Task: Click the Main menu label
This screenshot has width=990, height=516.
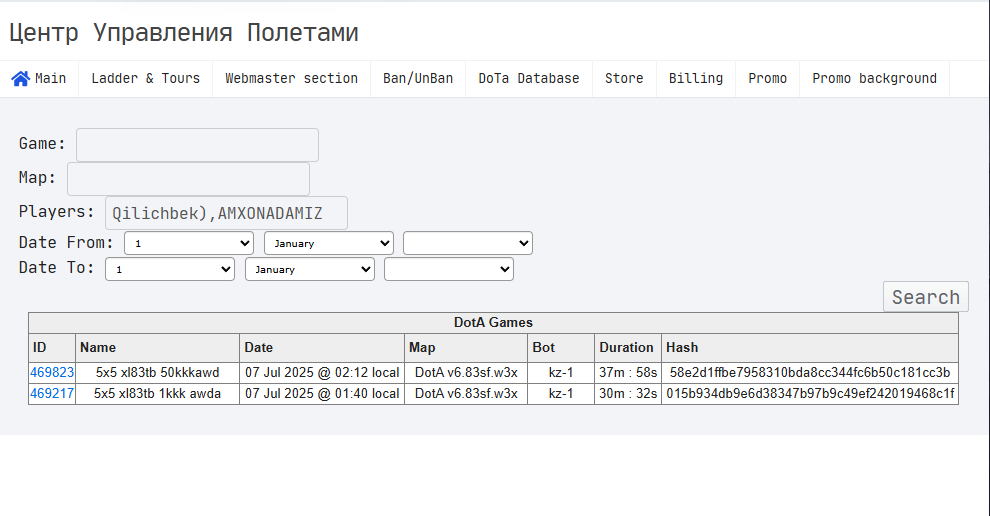Action: [51, 78]
